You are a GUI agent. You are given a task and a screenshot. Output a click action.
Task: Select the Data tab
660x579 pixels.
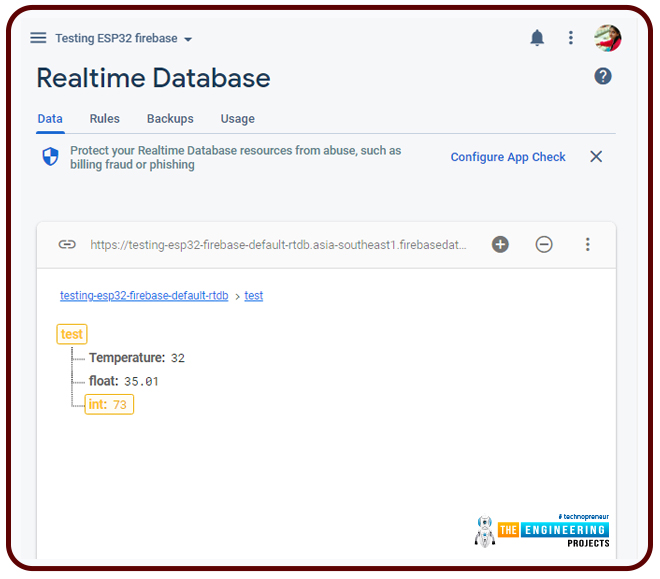50,119
